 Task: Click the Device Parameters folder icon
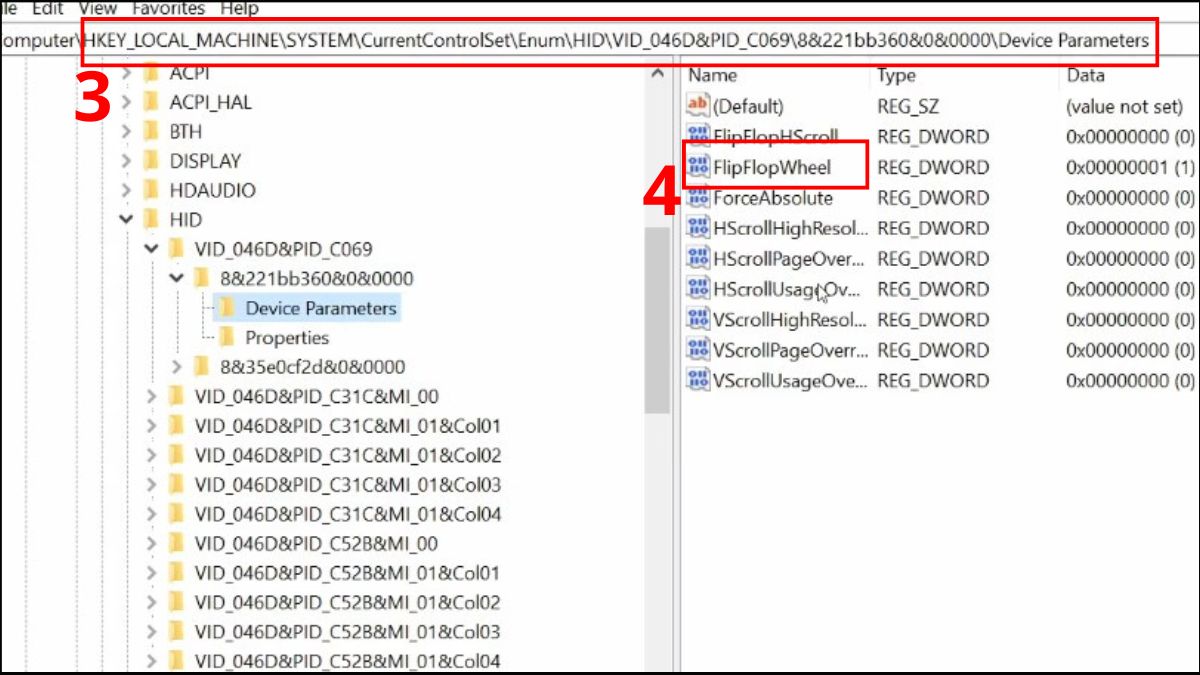[226, 309]
